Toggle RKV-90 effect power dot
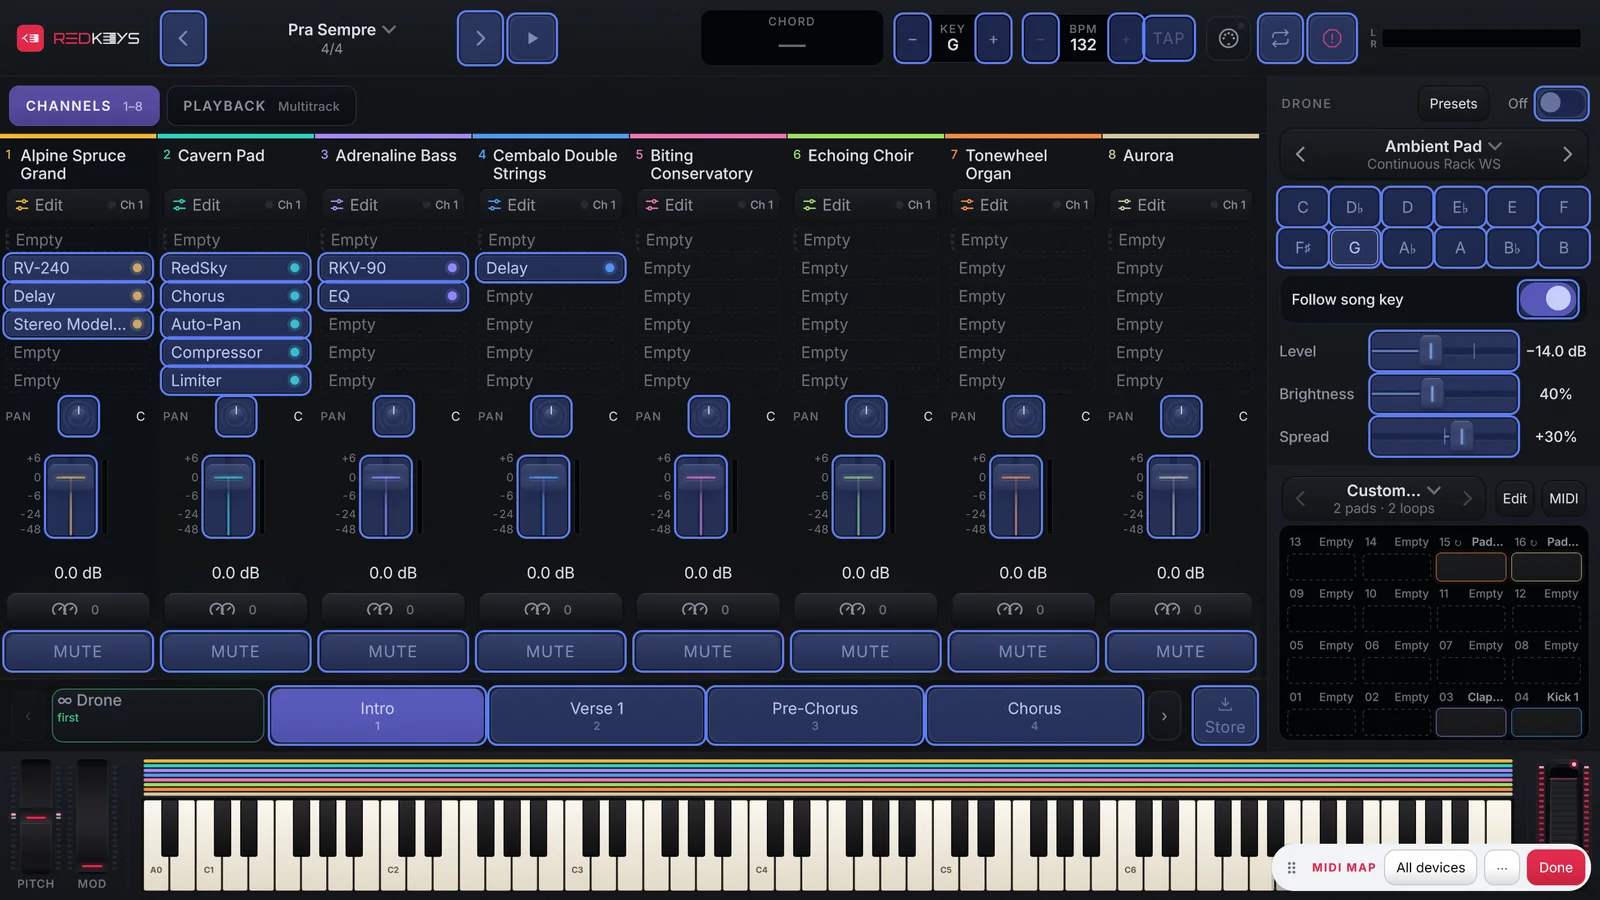The image size is (1600, 900). click(x=452, y=268)
